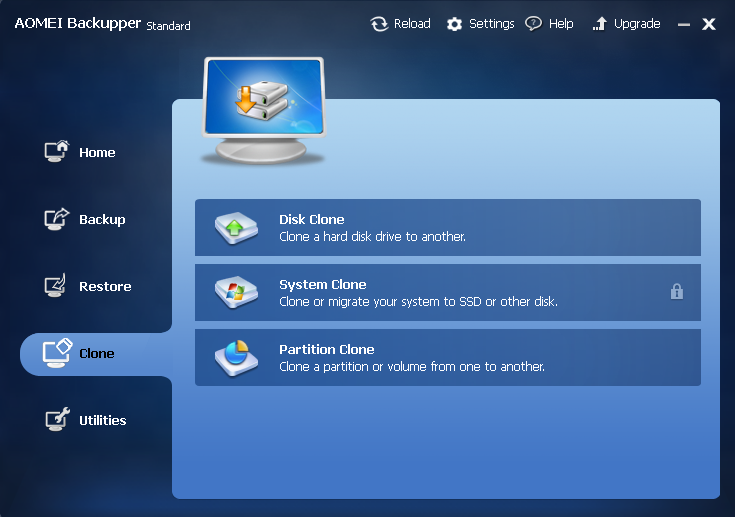
Task: Minimize the AOMEI Backupper window
Action: click(684, 24)
